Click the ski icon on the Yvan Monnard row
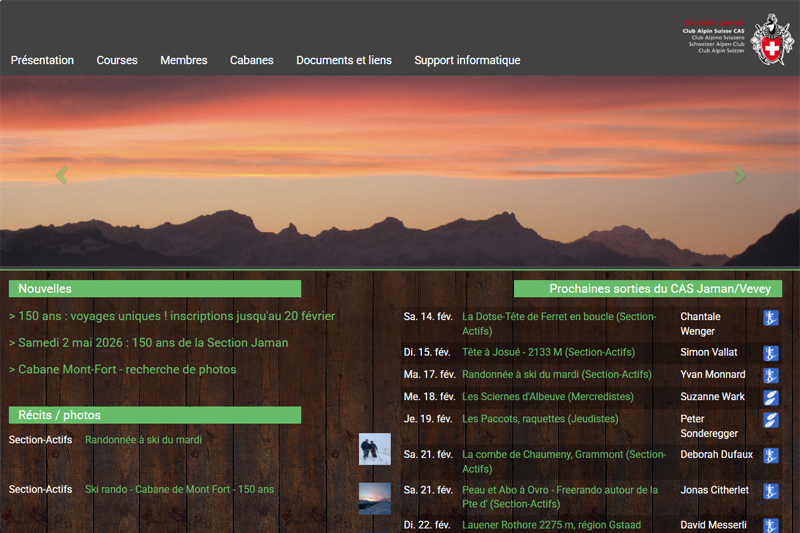 coord(771,375)
